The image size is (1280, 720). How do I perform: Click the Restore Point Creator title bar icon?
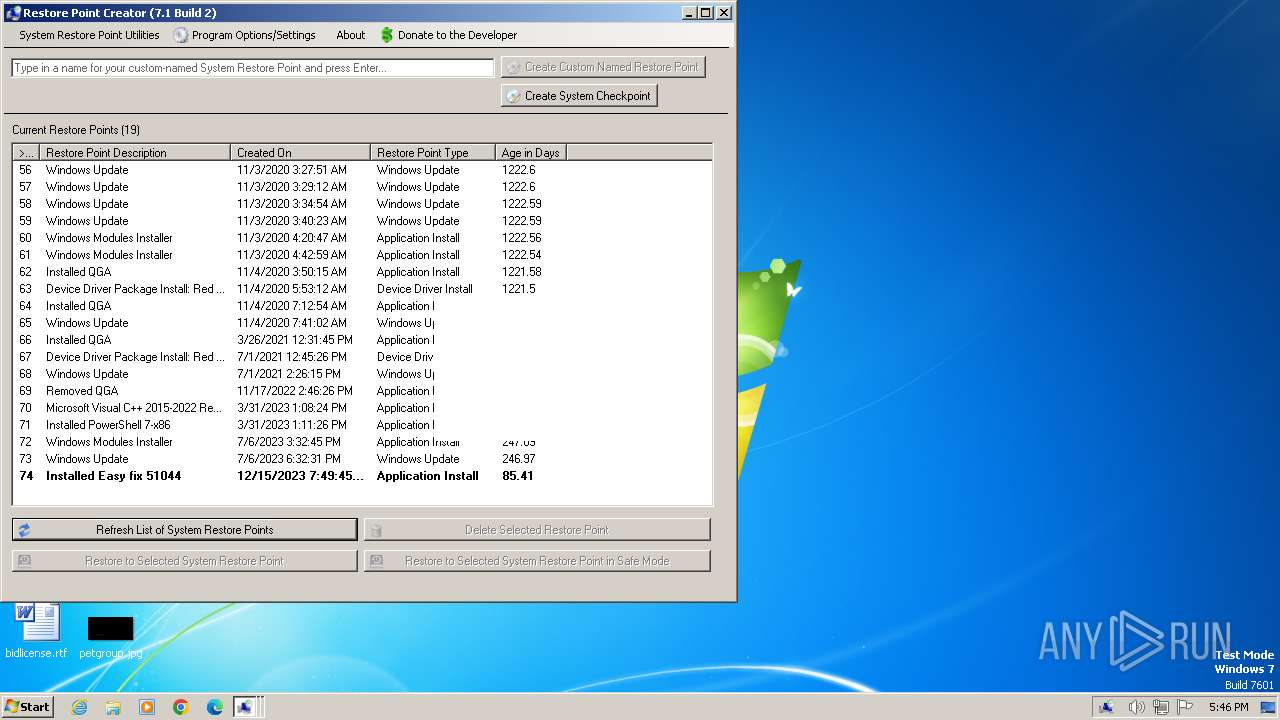coord(13,13)
